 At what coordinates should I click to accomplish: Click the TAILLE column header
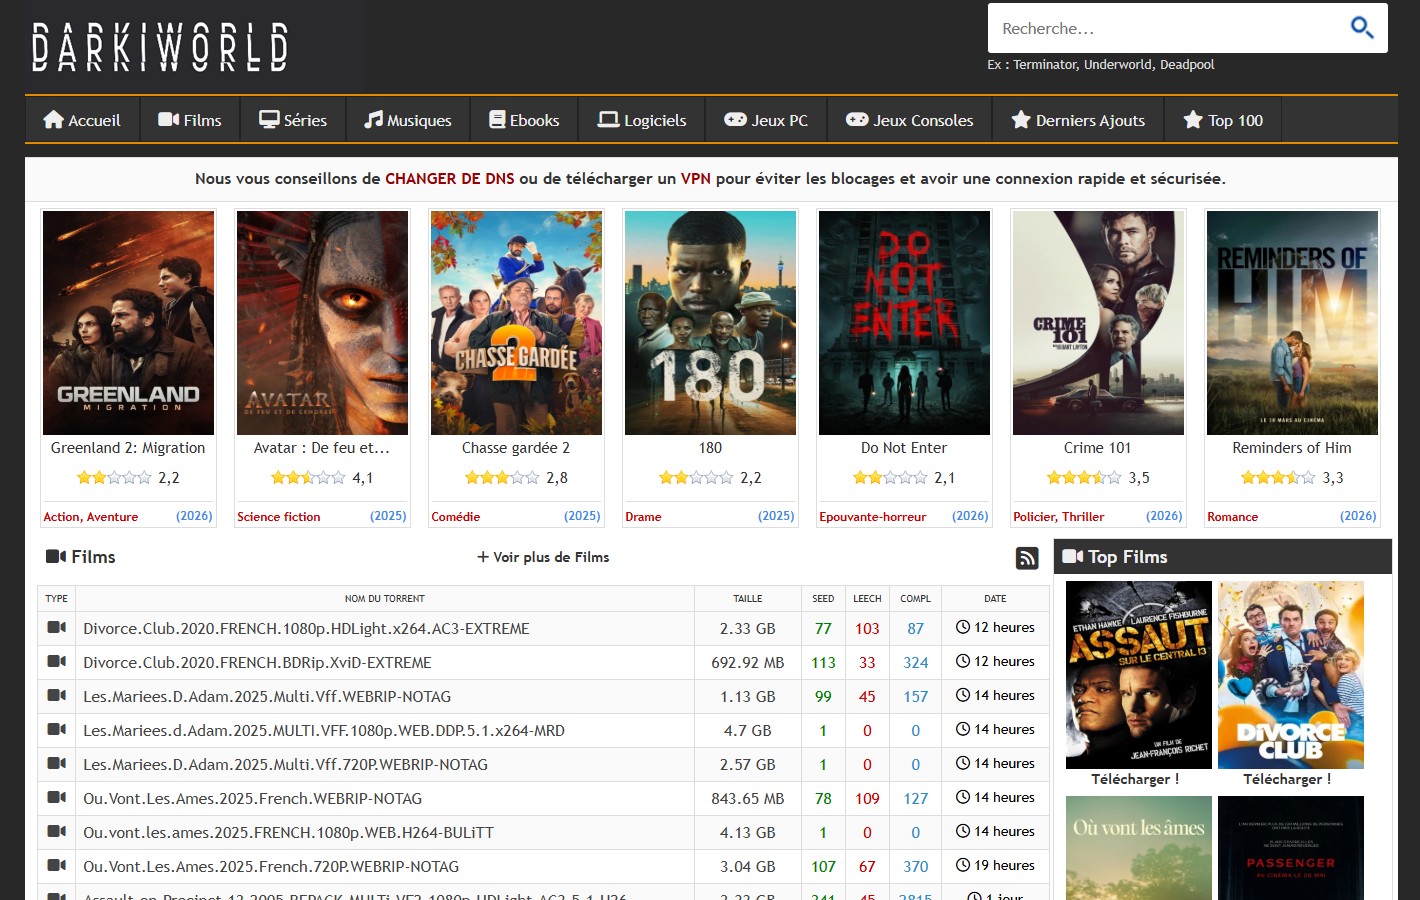tap(748, 598)
